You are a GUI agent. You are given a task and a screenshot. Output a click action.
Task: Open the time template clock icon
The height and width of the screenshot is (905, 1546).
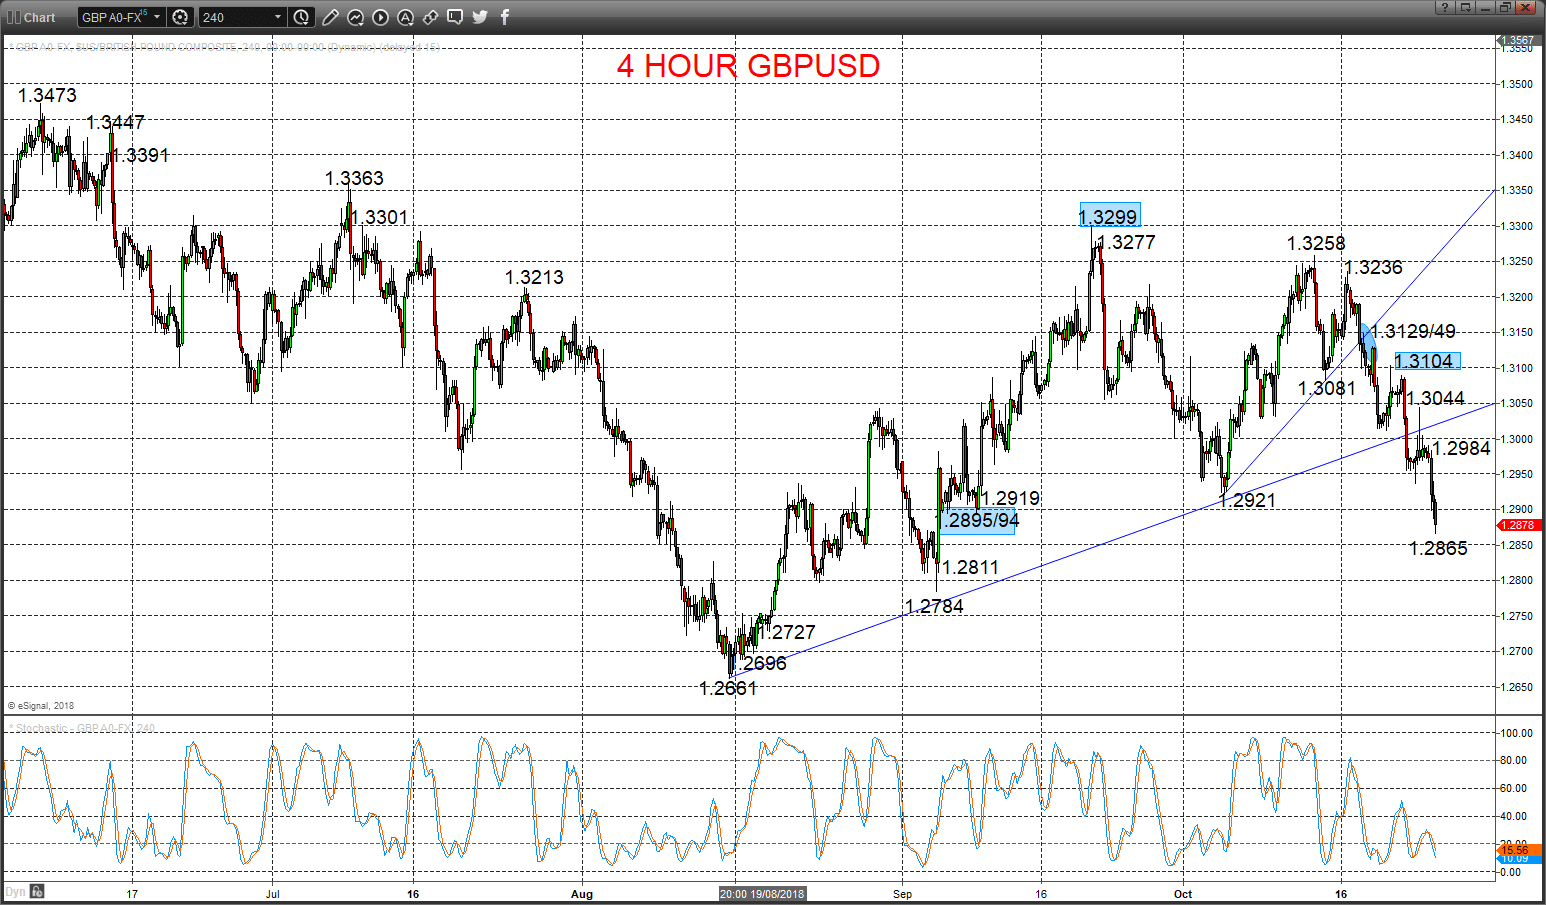coord(301,17)
